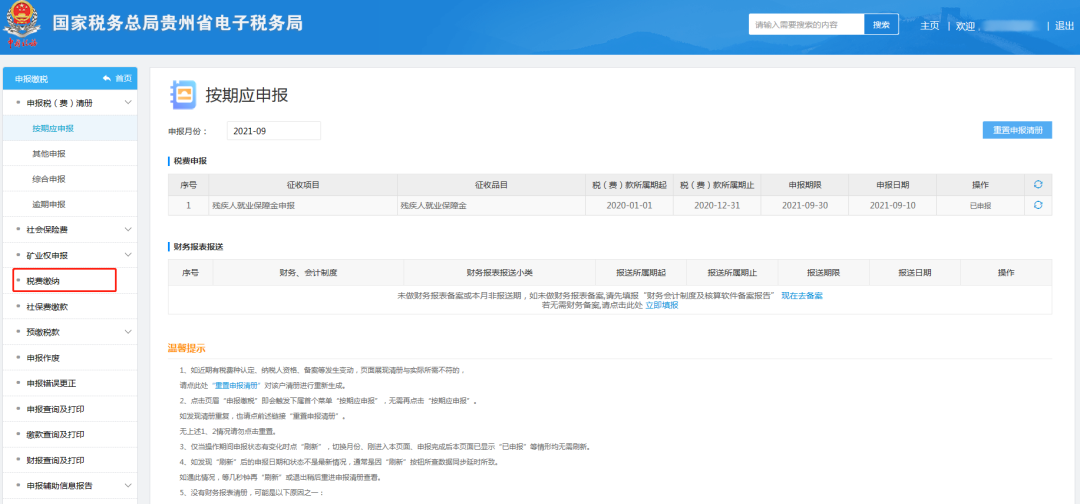The height and width of the screenshot is (504, 1080).
Task: Expand the 预缴税款 menu chevron
Action: point(128,331)
